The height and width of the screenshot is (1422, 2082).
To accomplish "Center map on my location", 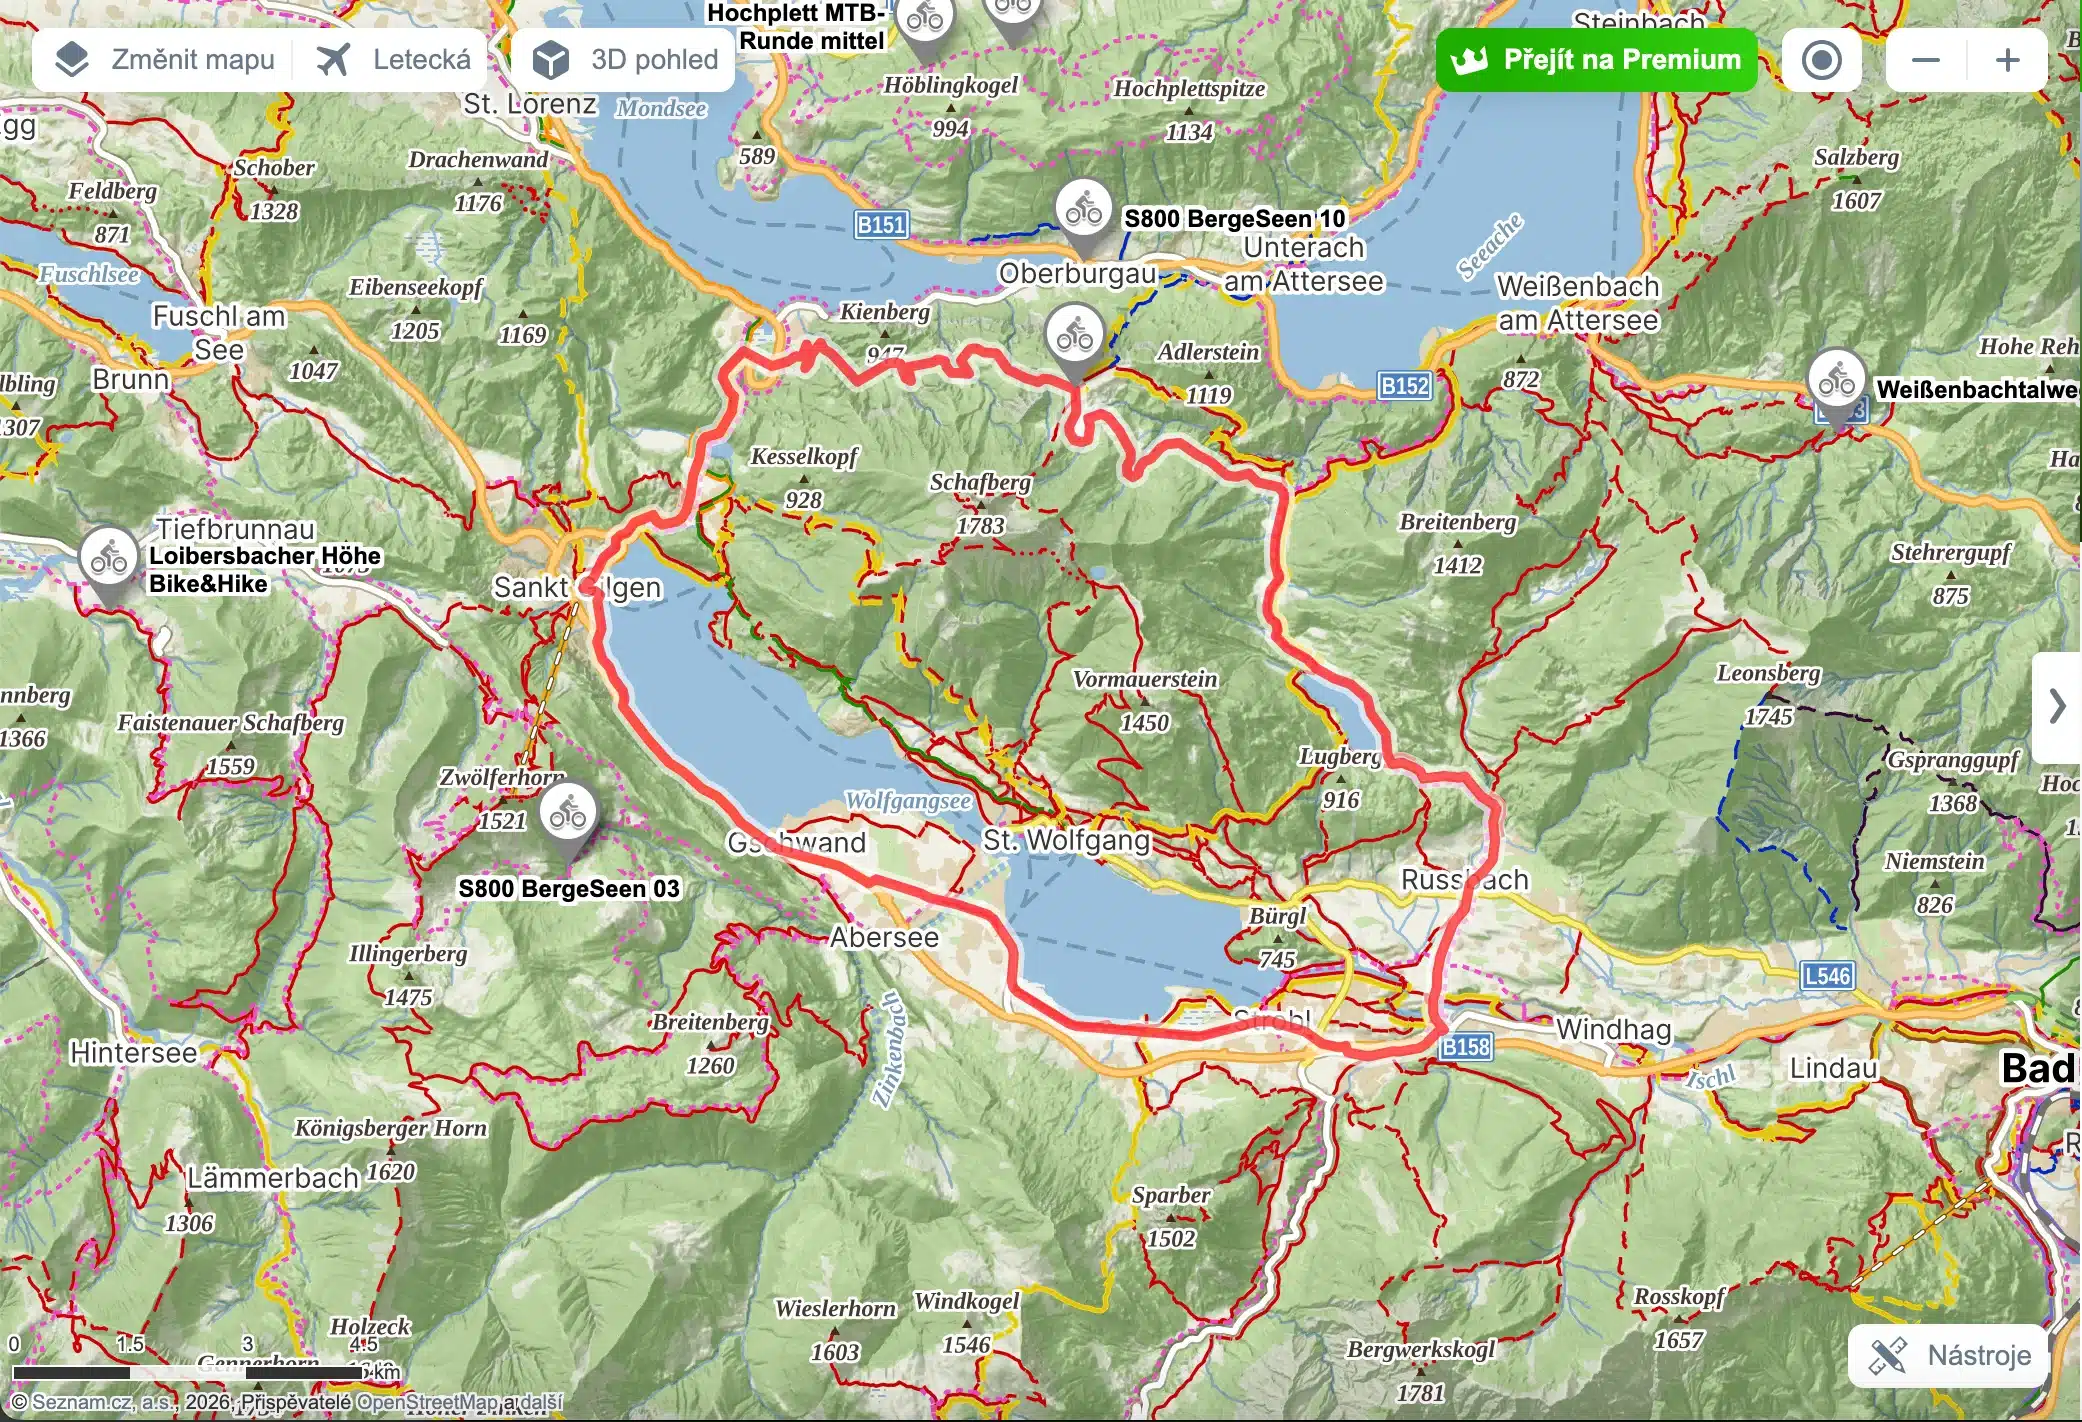I will tap(1821, 60).
